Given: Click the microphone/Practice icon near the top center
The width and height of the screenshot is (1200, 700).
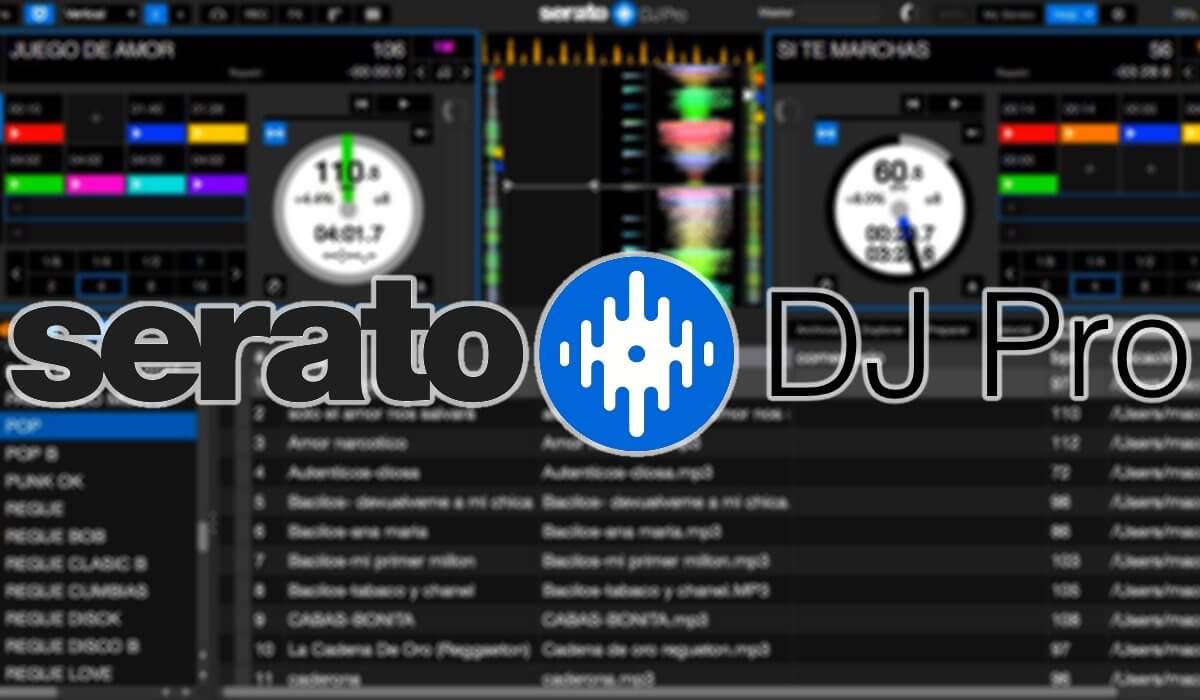Looking at the screenshot, I should [907, 13].
